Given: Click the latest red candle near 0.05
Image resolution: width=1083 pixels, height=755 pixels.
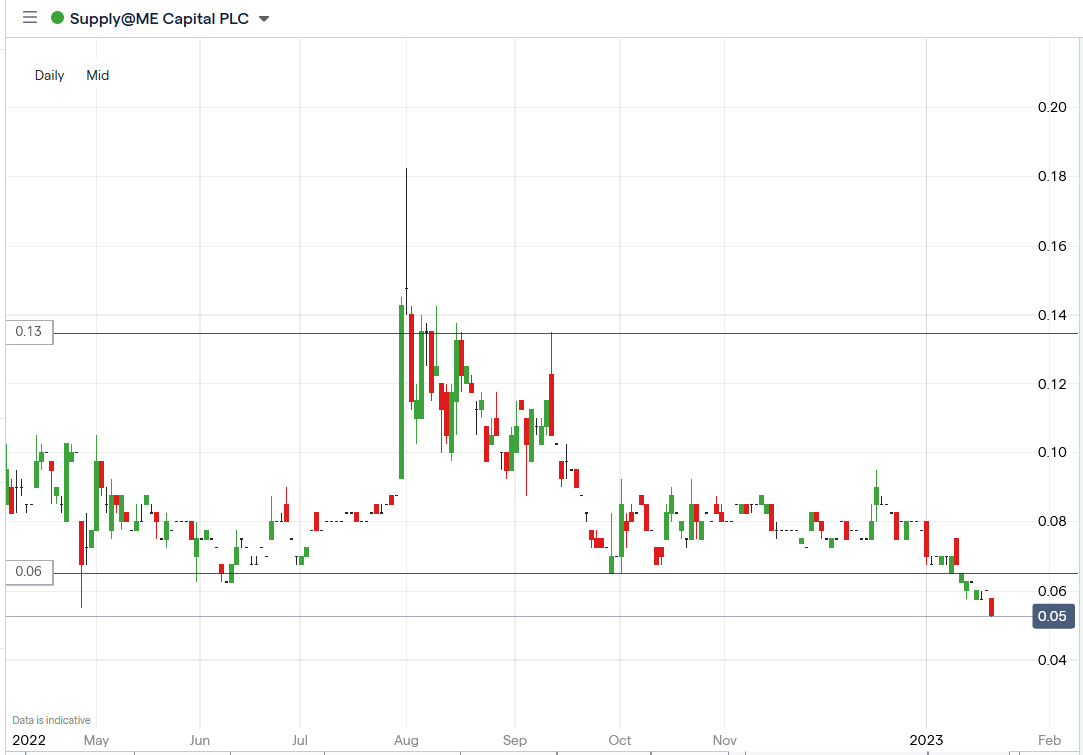Looking at the screenshot, I should [992, 607].
